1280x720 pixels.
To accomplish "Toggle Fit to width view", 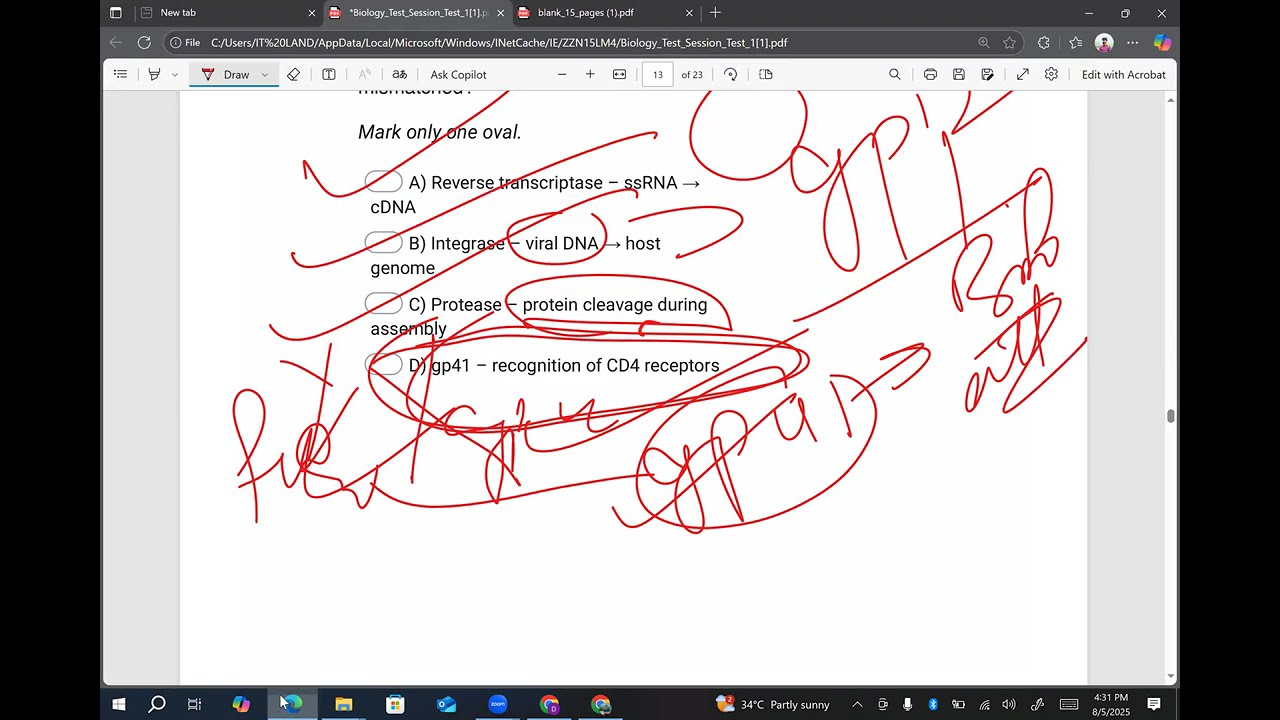I will [x=619, y=74].
